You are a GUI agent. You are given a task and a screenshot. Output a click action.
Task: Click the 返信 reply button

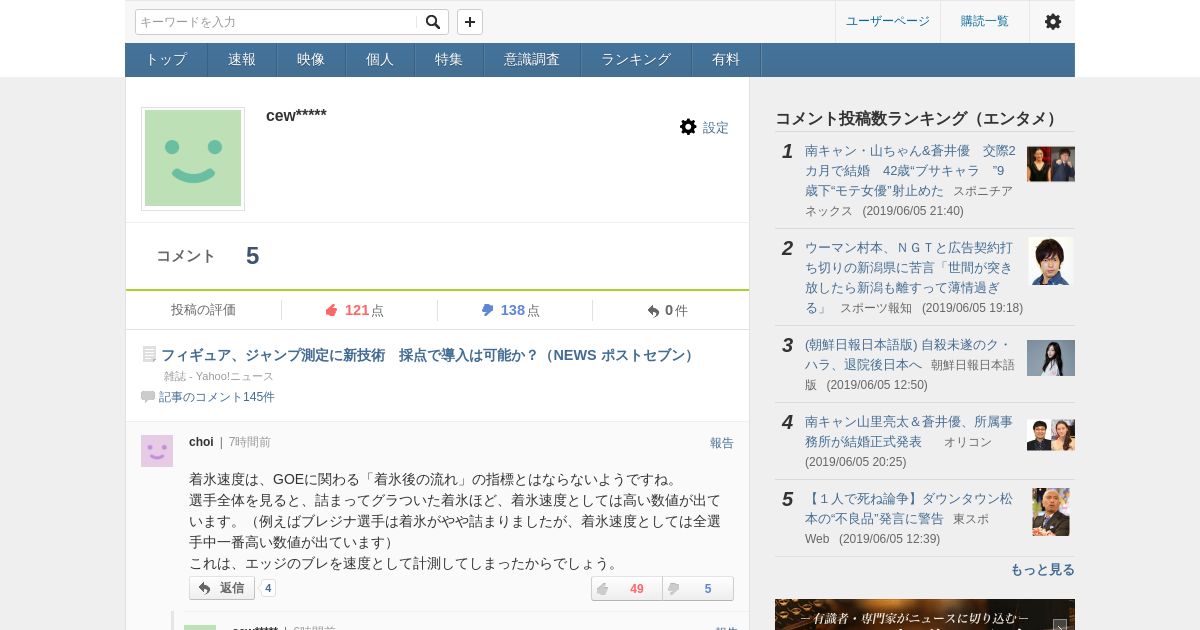222,588
